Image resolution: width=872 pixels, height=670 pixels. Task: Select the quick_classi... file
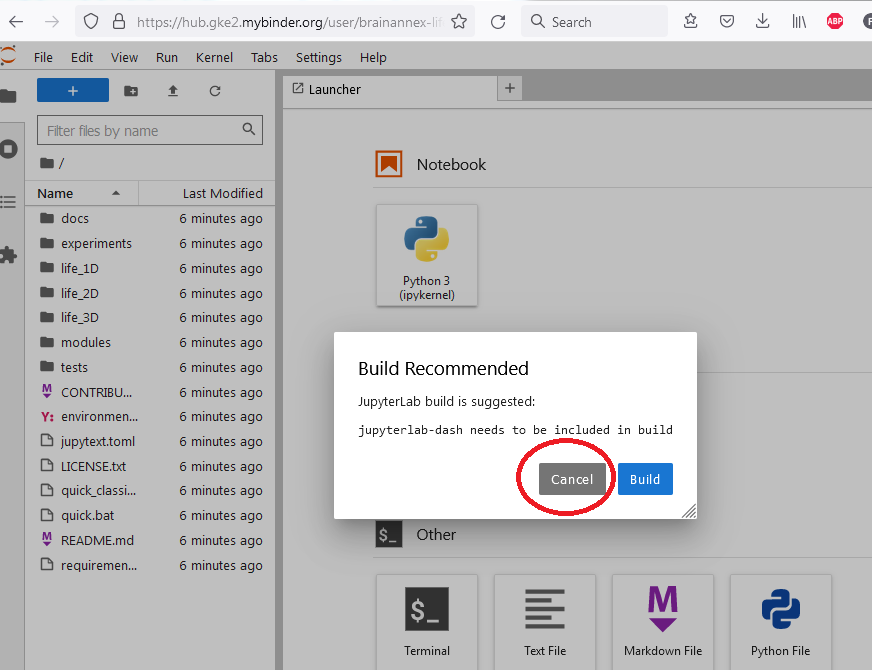point(150,491)
